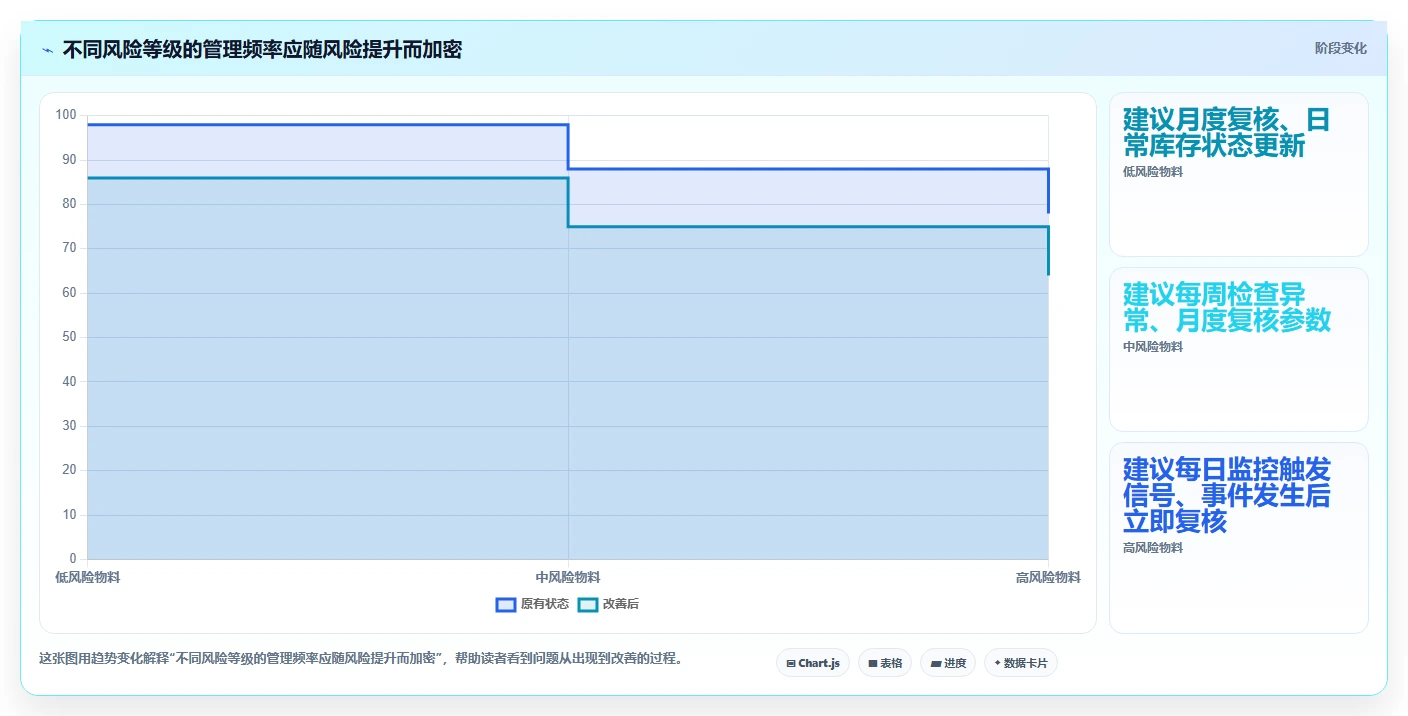
Task: Click the Chart.js tag
Action: coord(813,663)
